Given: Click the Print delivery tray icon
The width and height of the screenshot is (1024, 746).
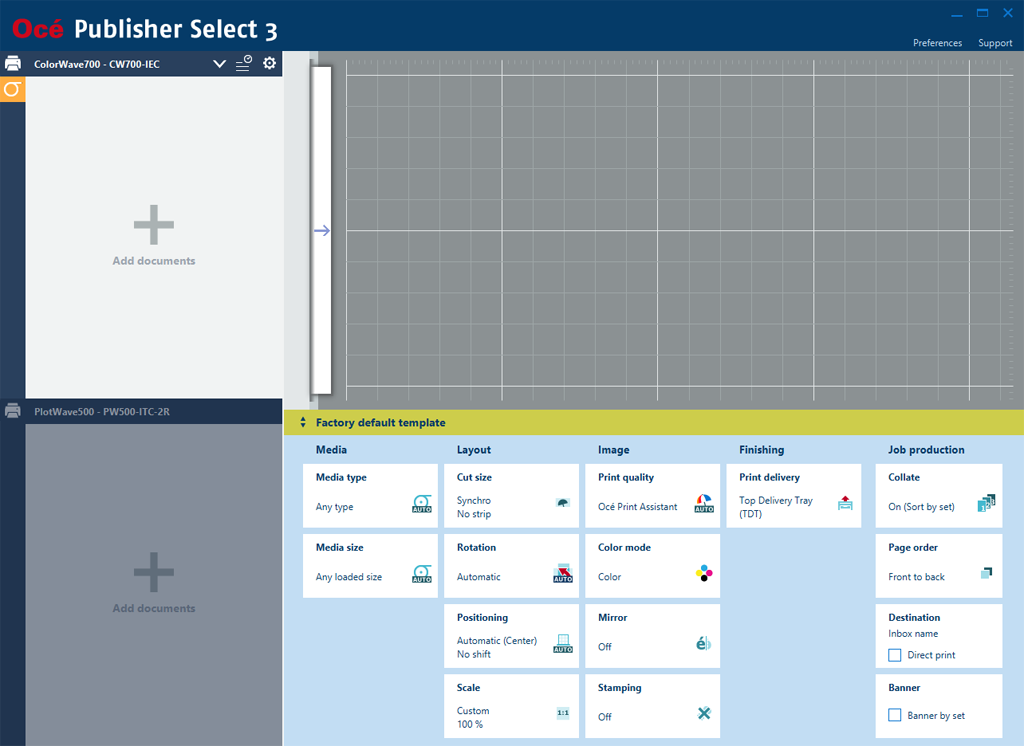Looking at the screenshot, I should pyautogui.click(x=845, y=502).
